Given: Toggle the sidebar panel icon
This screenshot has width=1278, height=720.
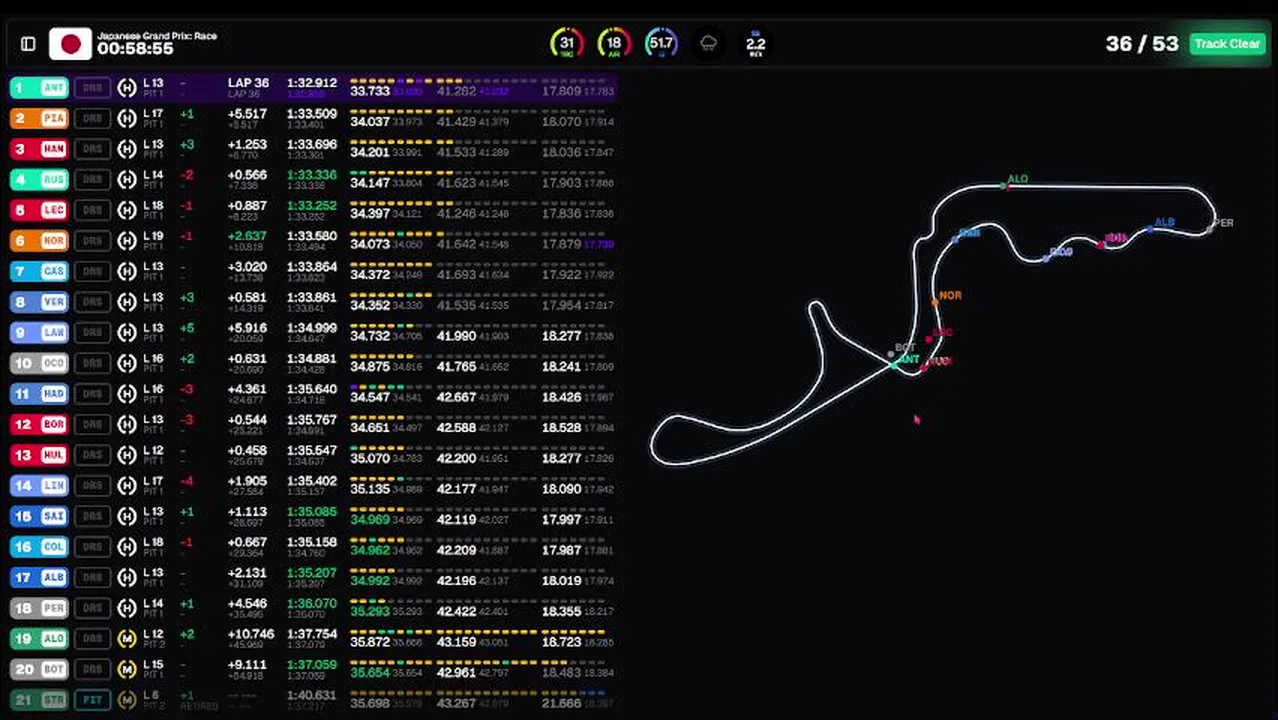Looking at the screenshot, I should point(28,44).
